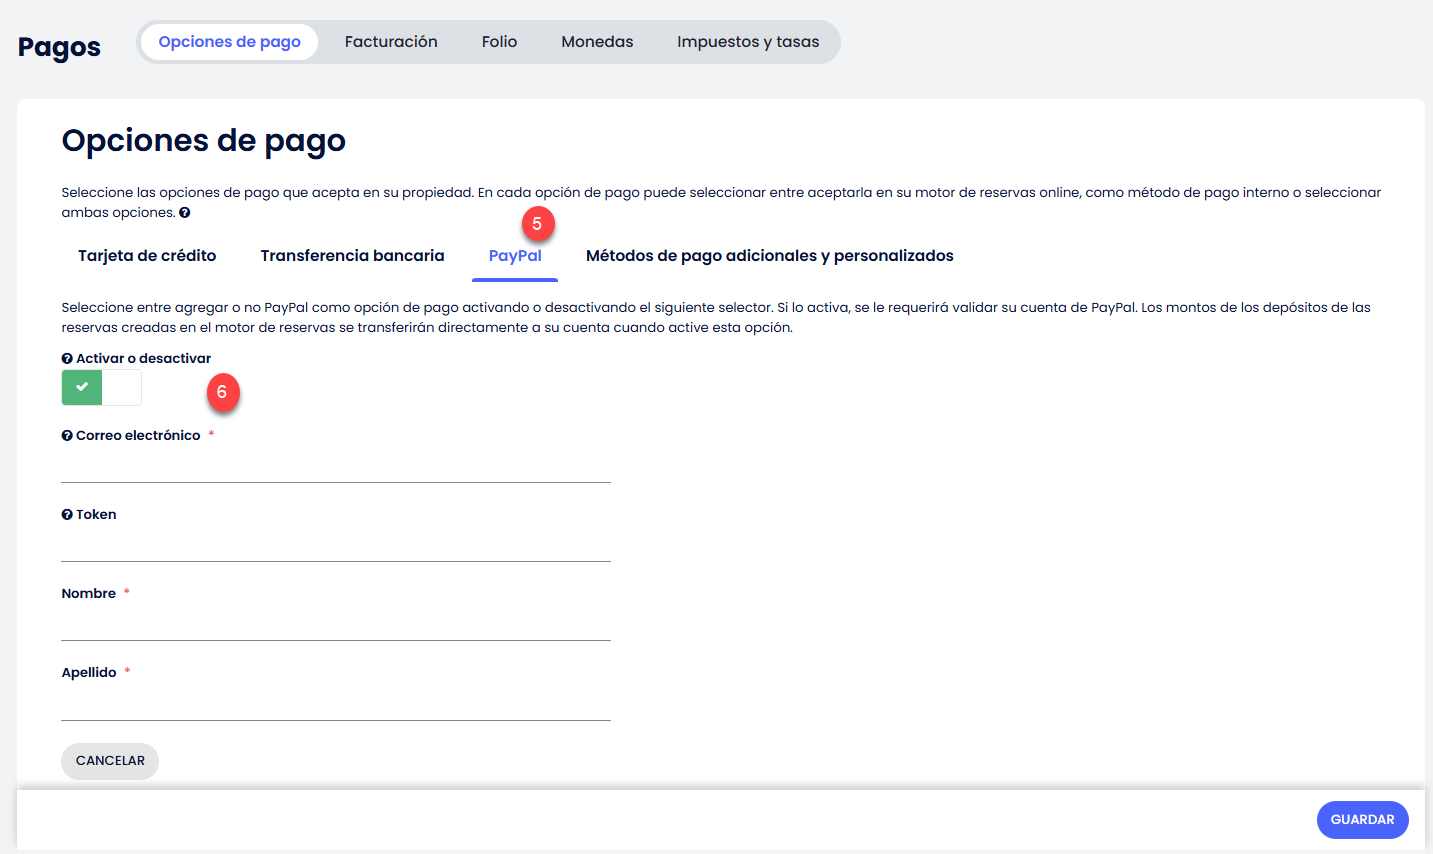Click the Correo electrónico input field
1433x854 pixels.
click(335, 466)
